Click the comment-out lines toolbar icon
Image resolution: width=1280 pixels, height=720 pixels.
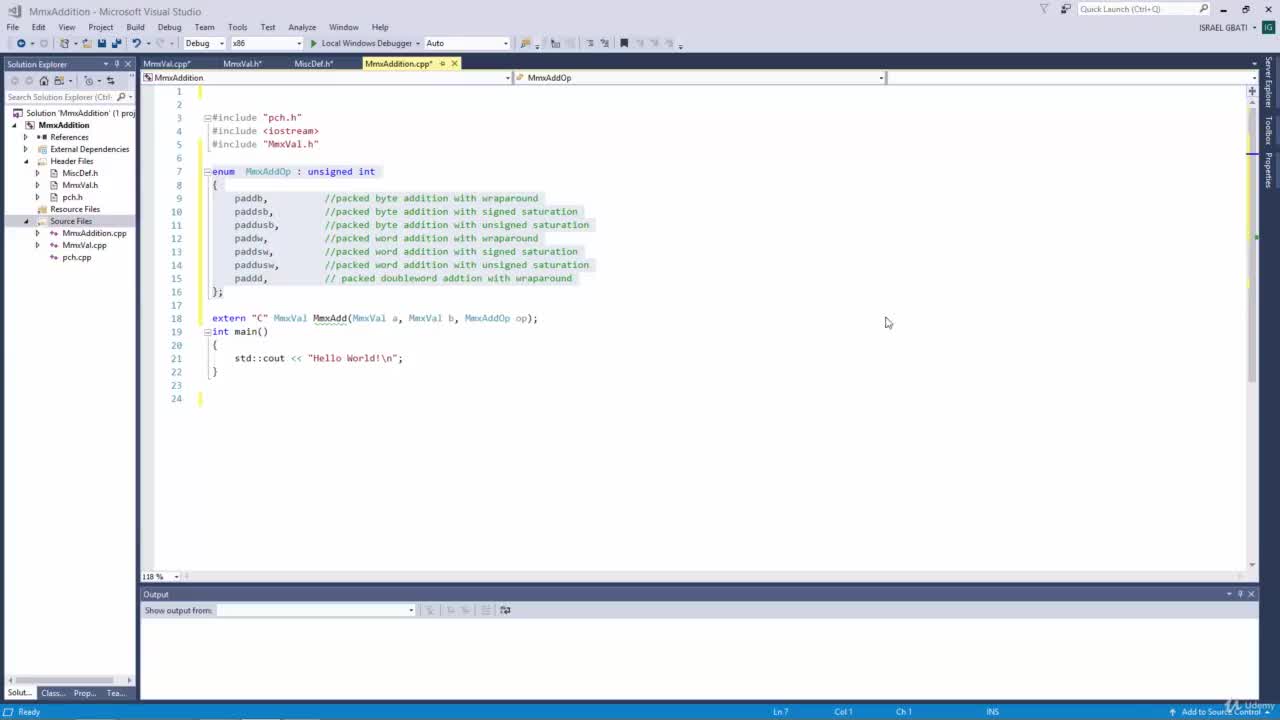point(590,43)
